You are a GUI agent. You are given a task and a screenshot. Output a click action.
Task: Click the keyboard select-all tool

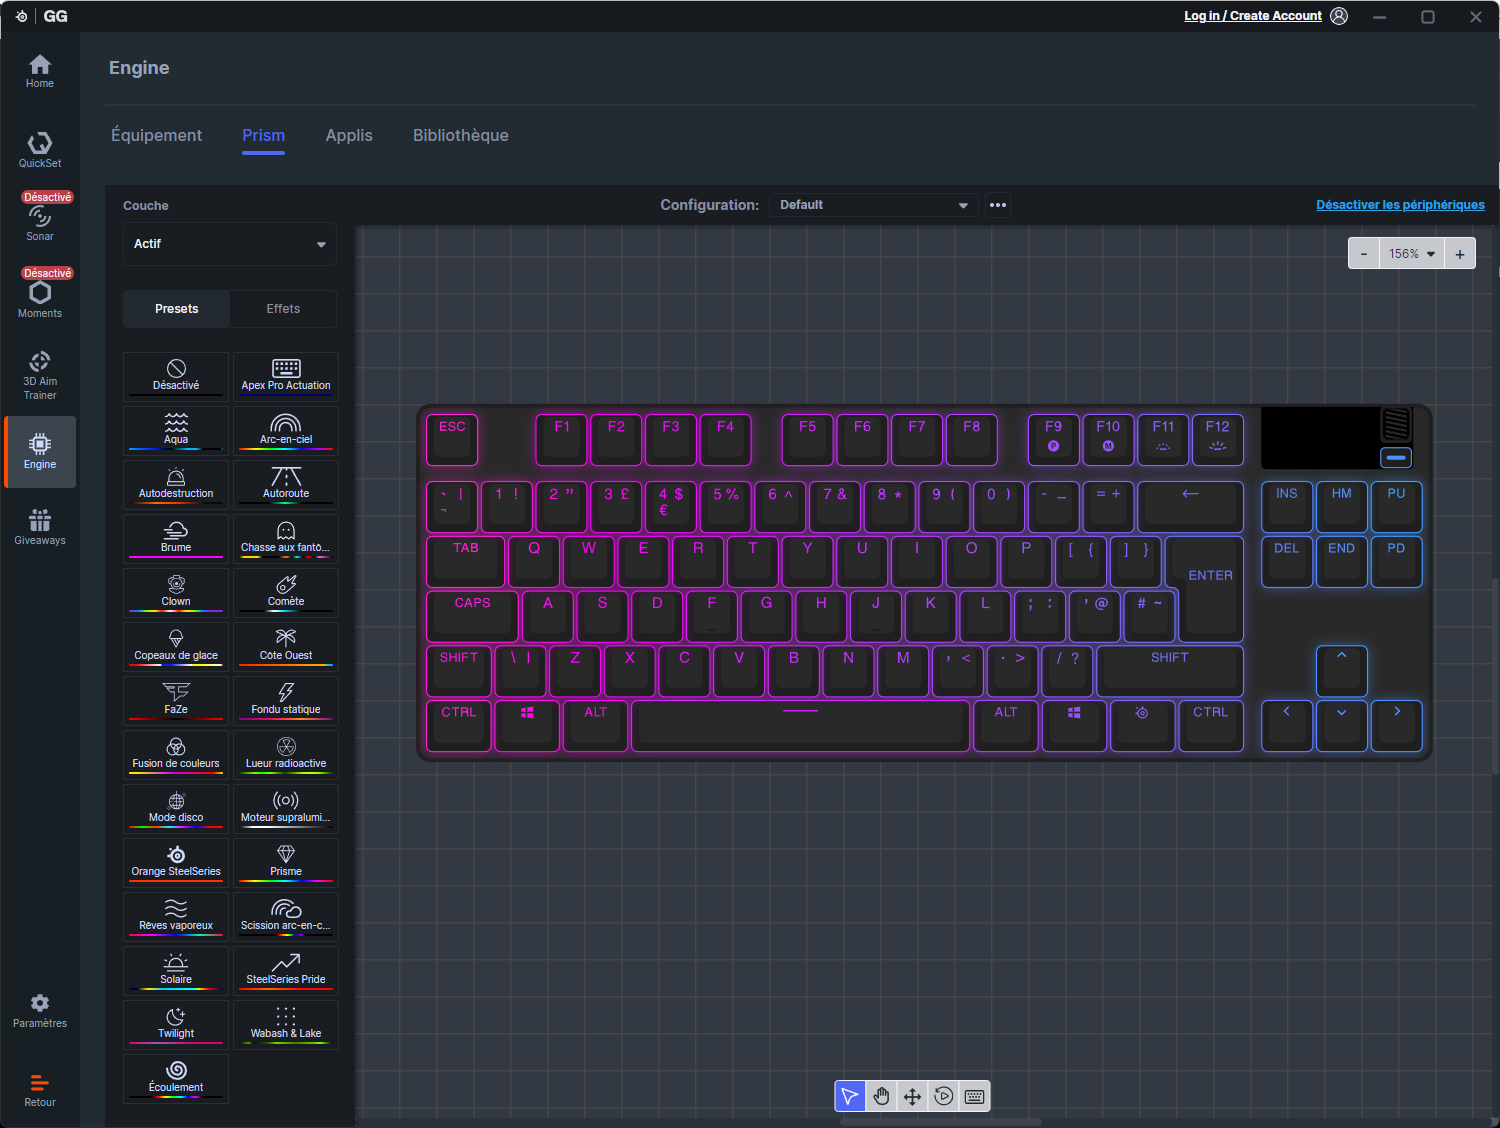[974, 1096]
